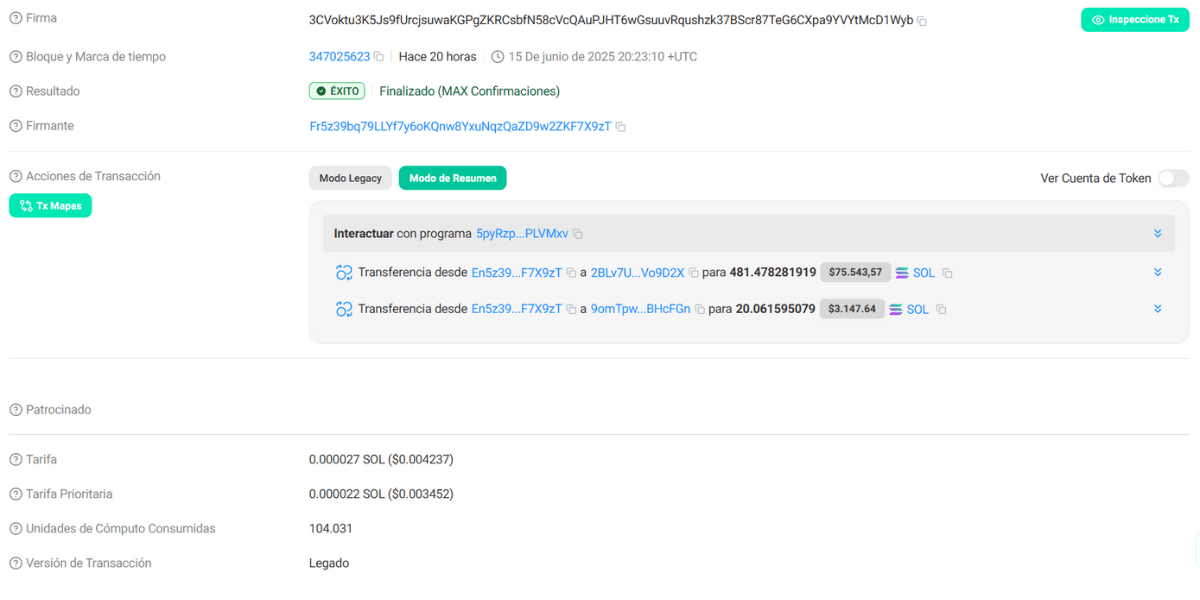Click 'Finalizado (MAX Confirmaciones)' text
This screenshot has height=600, width=1200.
coord(470,91)
